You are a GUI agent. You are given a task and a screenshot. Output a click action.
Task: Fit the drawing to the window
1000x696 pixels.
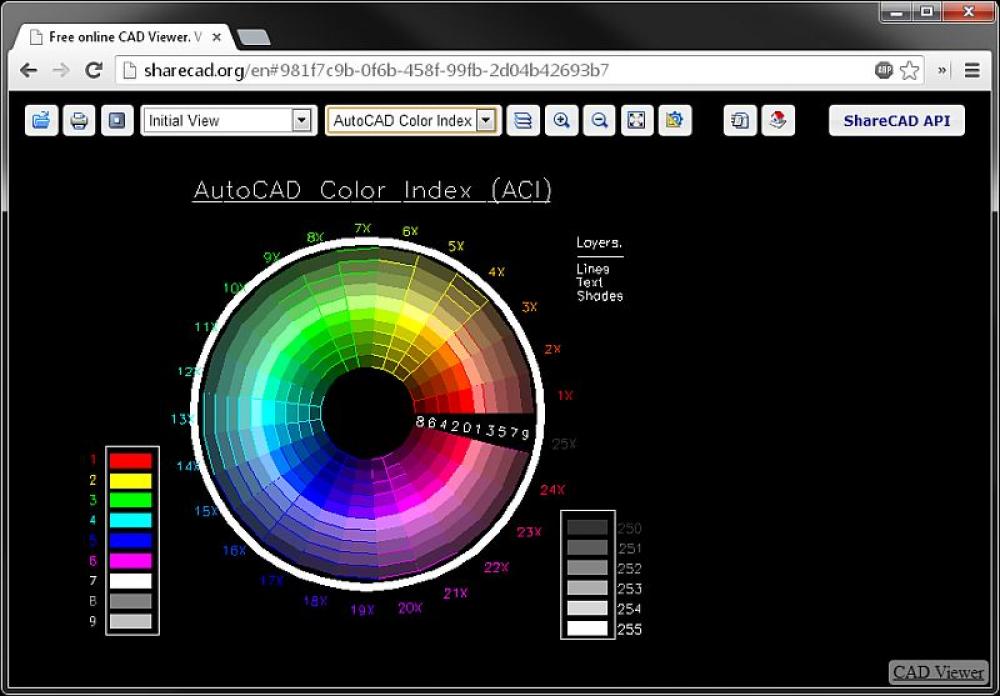pyautogui.click(x=636, y=120)
